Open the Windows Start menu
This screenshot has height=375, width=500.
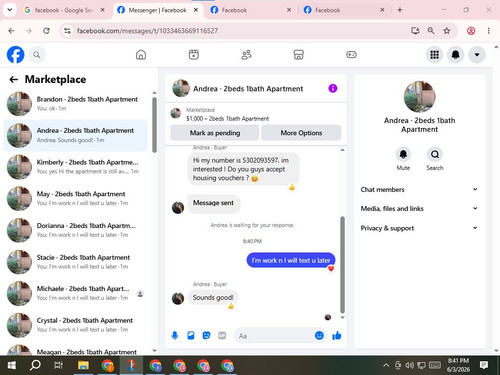[x=12, y=366]
